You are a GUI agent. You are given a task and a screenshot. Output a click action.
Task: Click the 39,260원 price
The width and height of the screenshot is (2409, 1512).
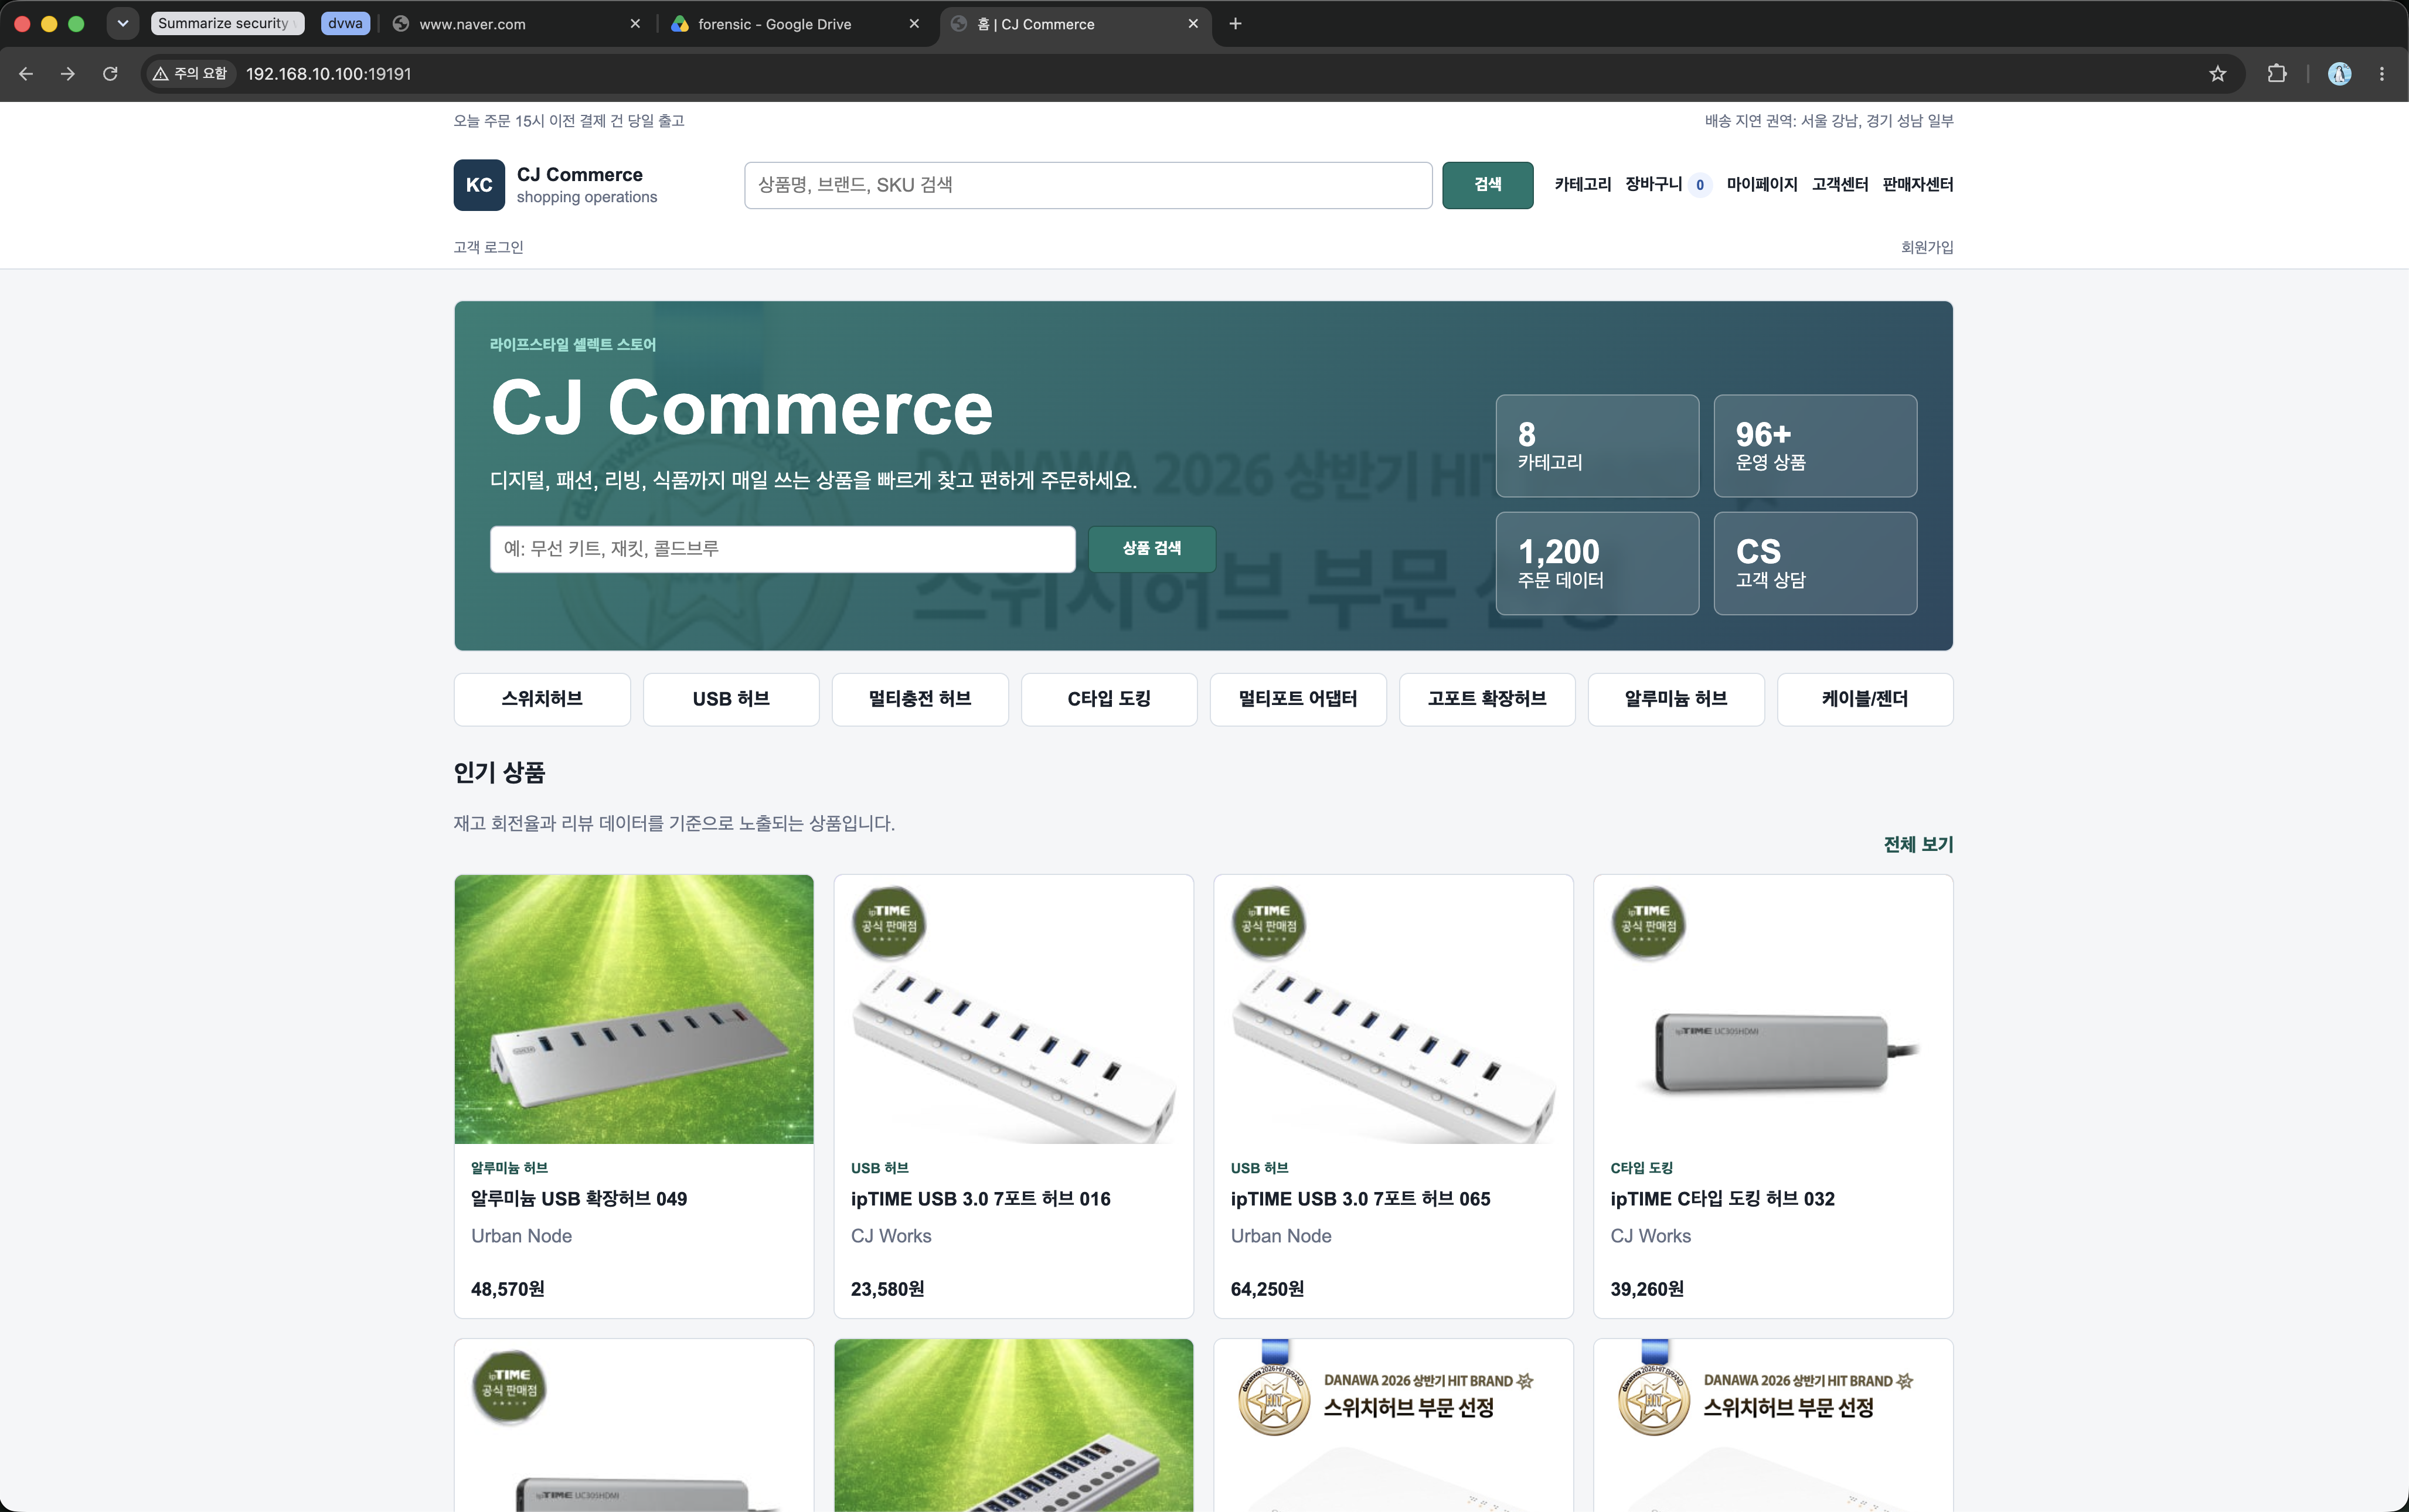[1647, 1289]
